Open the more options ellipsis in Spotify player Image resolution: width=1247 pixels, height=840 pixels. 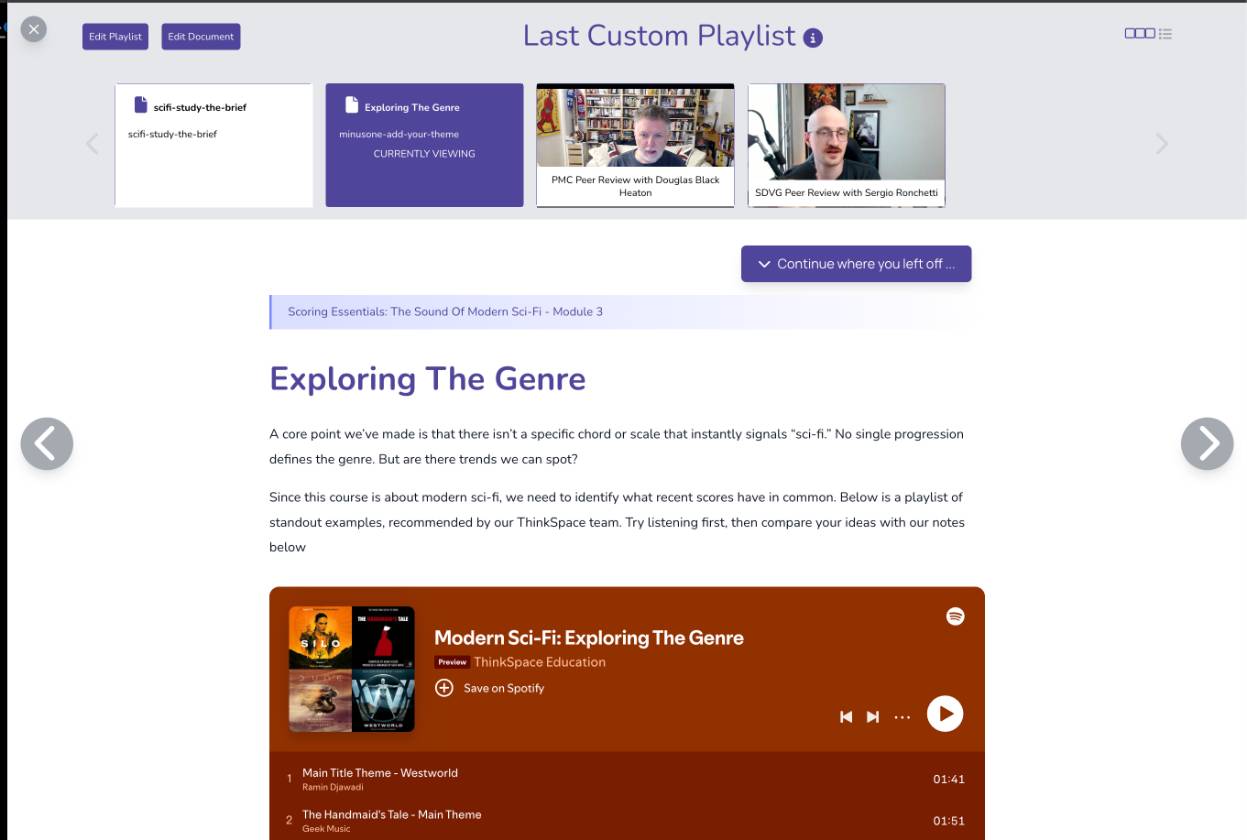coord(902,716)
